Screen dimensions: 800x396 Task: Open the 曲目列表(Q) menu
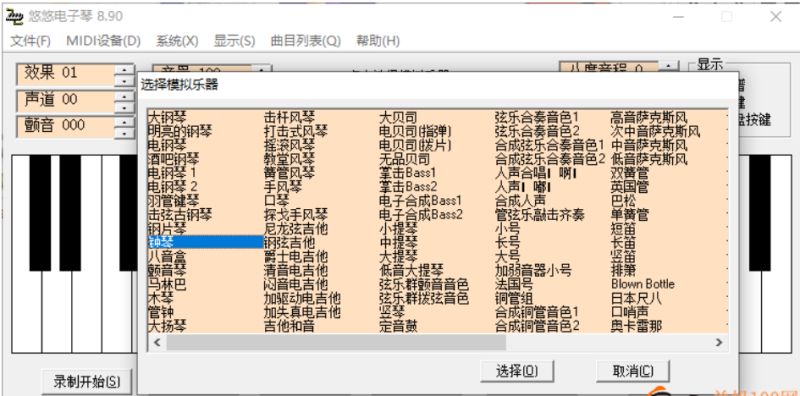[x=306, y=41]
